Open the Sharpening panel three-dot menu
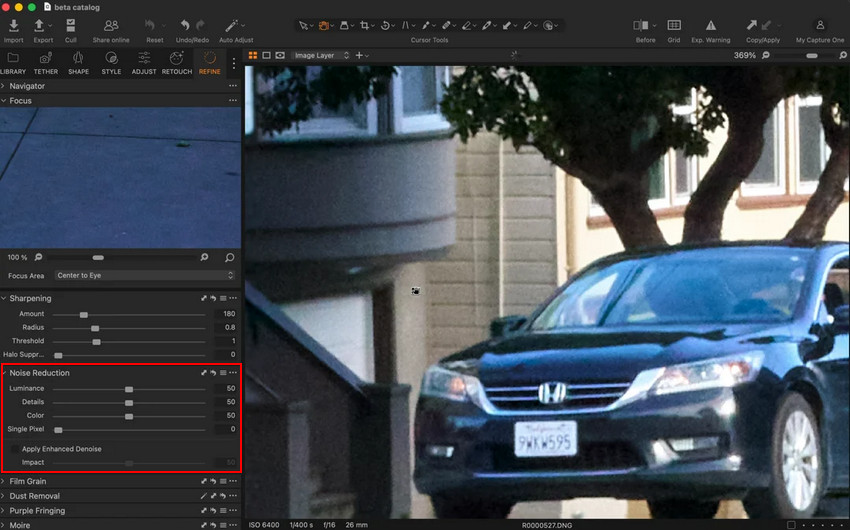The width and height of the screenshot is (850, 530). [x=233, y=298]
